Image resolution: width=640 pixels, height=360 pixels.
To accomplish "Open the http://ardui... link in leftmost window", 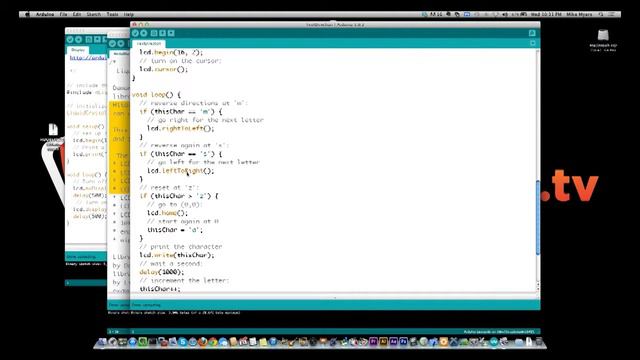I will pyautogui.click(x=88, y=58).
